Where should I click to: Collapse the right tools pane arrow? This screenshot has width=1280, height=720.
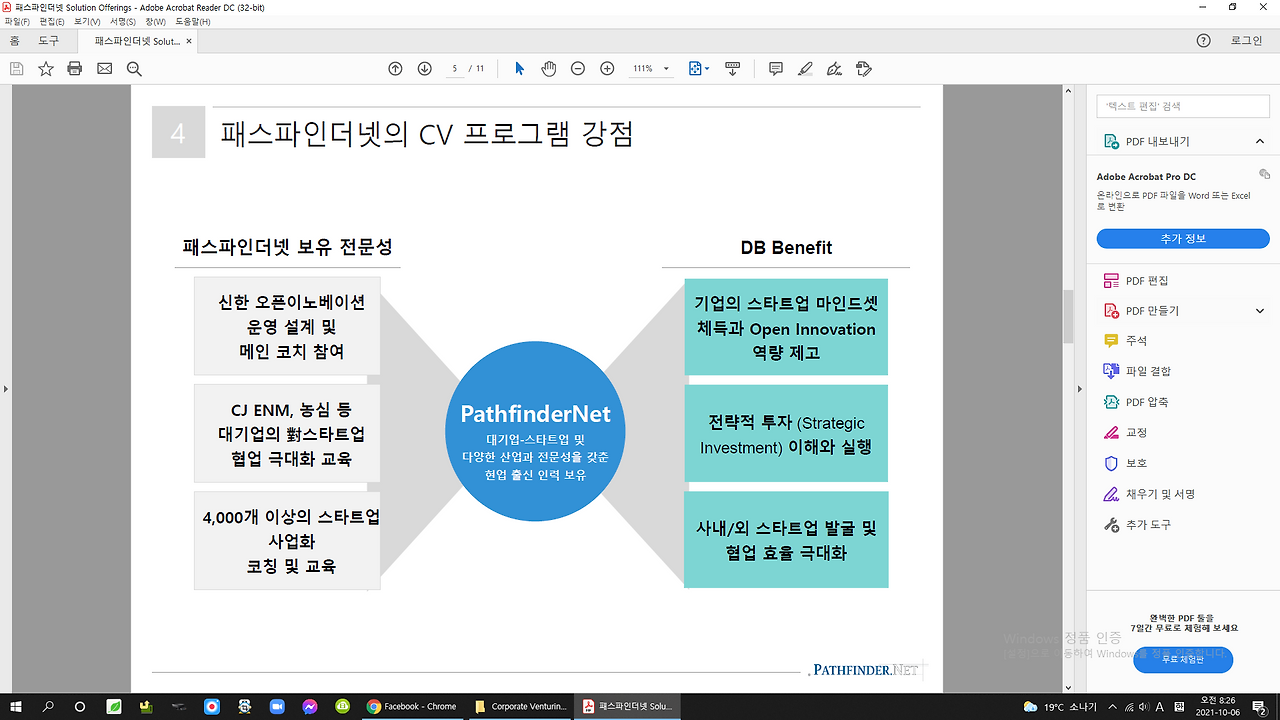[x=1079, y=388]
